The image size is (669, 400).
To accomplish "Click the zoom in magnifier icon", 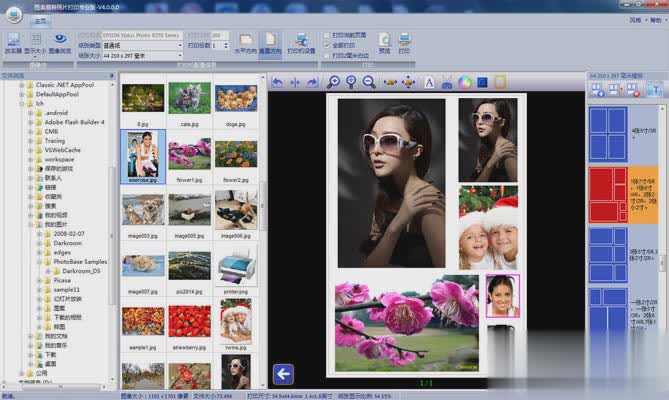I will tap(334, 82).
